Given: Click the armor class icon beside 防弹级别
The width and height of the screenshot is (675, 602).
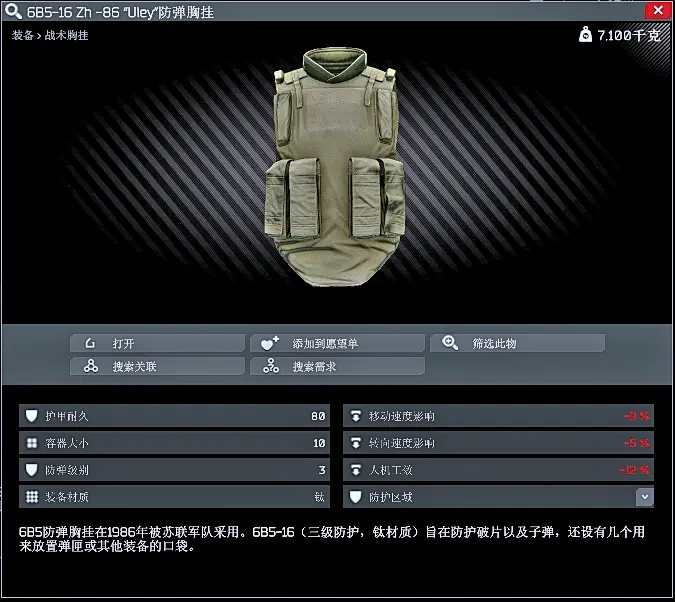Looking at the screenshot, I should 32,470.
